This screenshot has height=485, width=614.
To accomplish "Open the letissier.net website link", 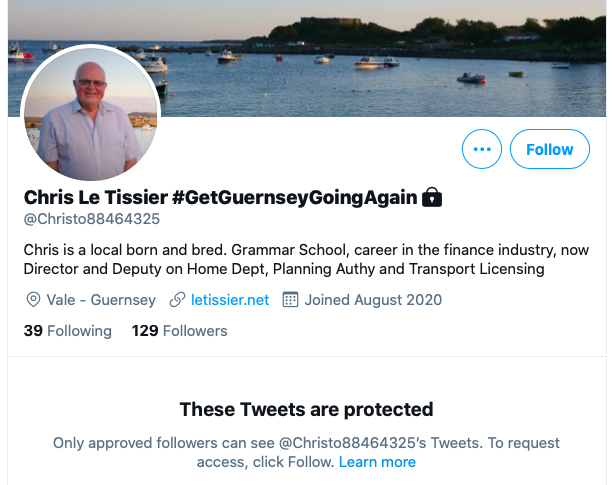I will click(x=230, y=300).
